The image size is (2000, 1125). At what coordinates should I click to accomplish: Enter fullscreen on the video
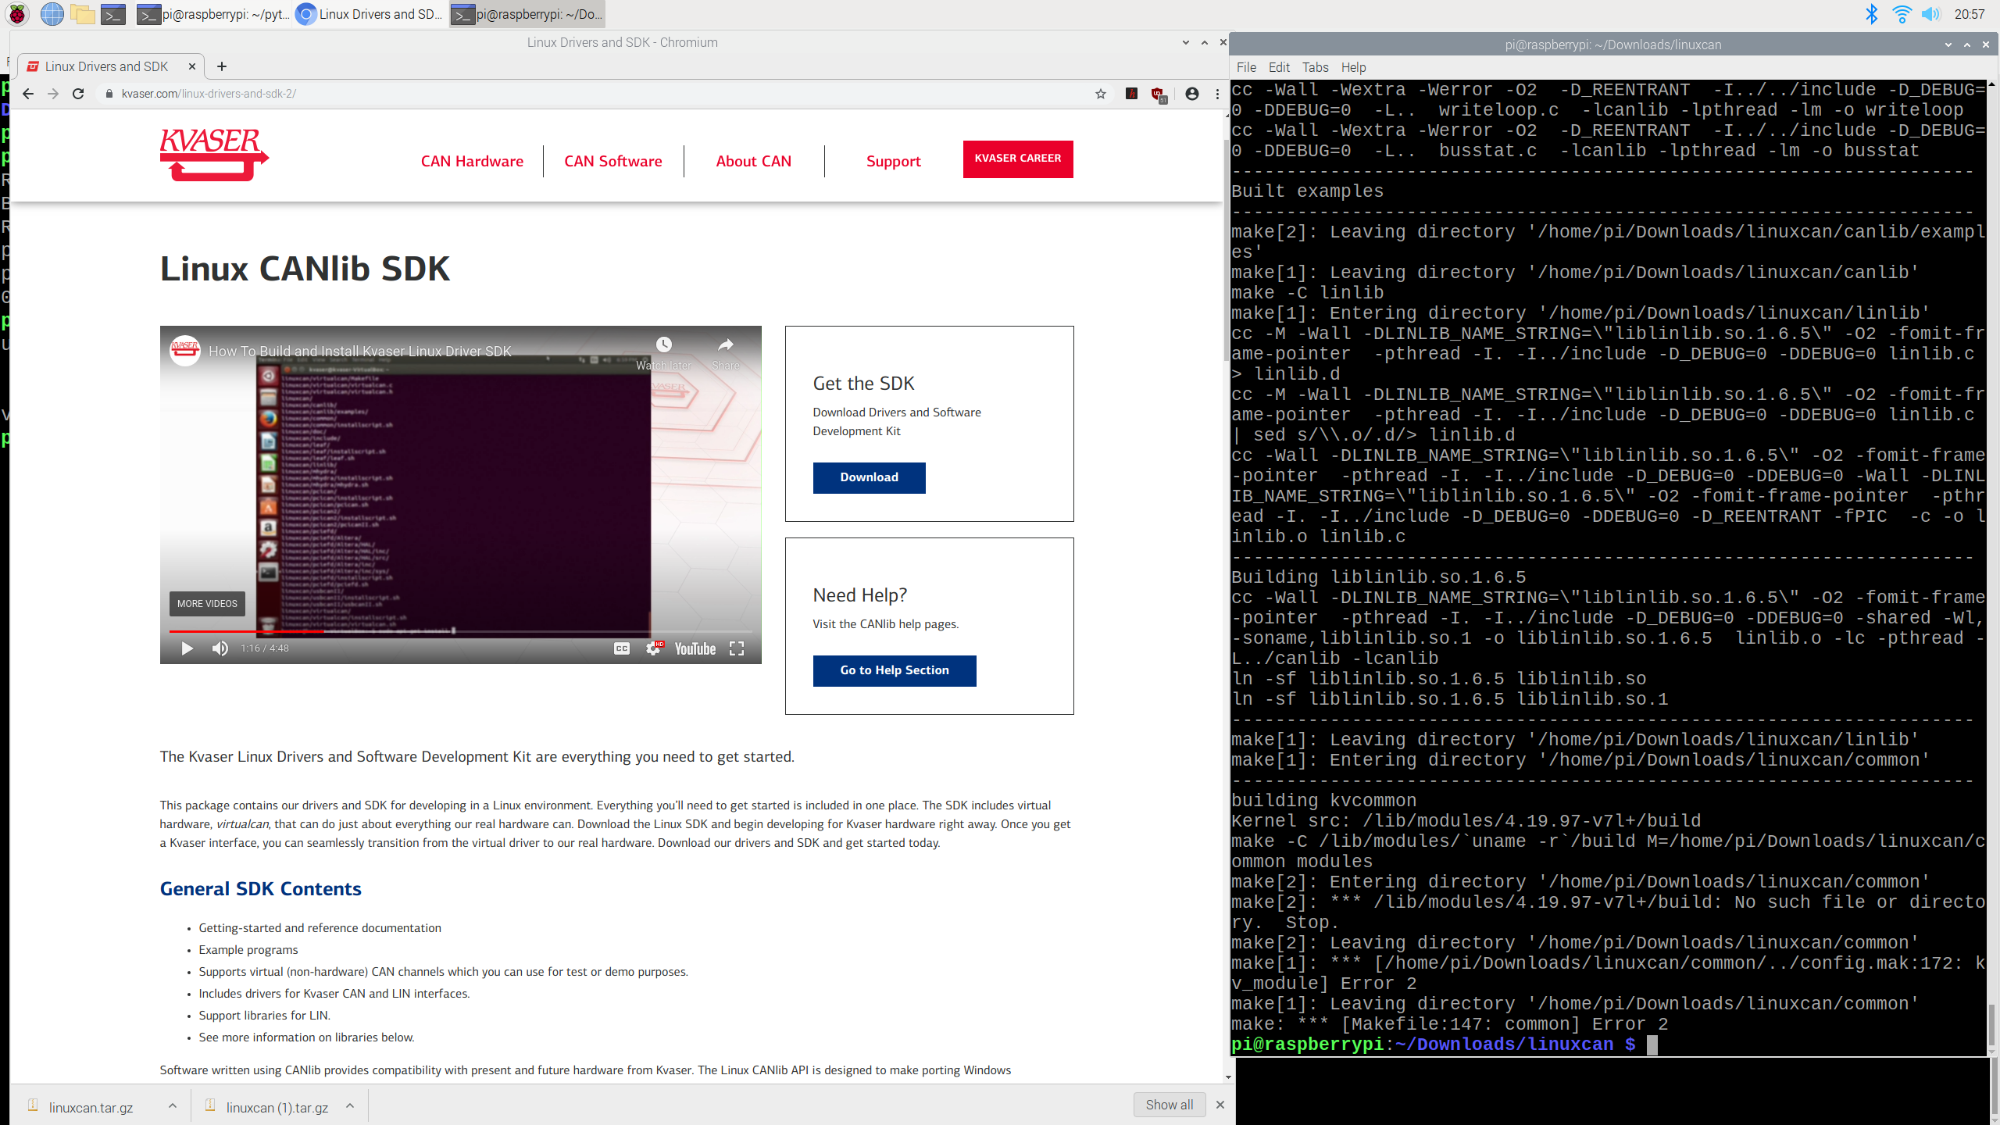pyautogui.click(x=737, y=648)
